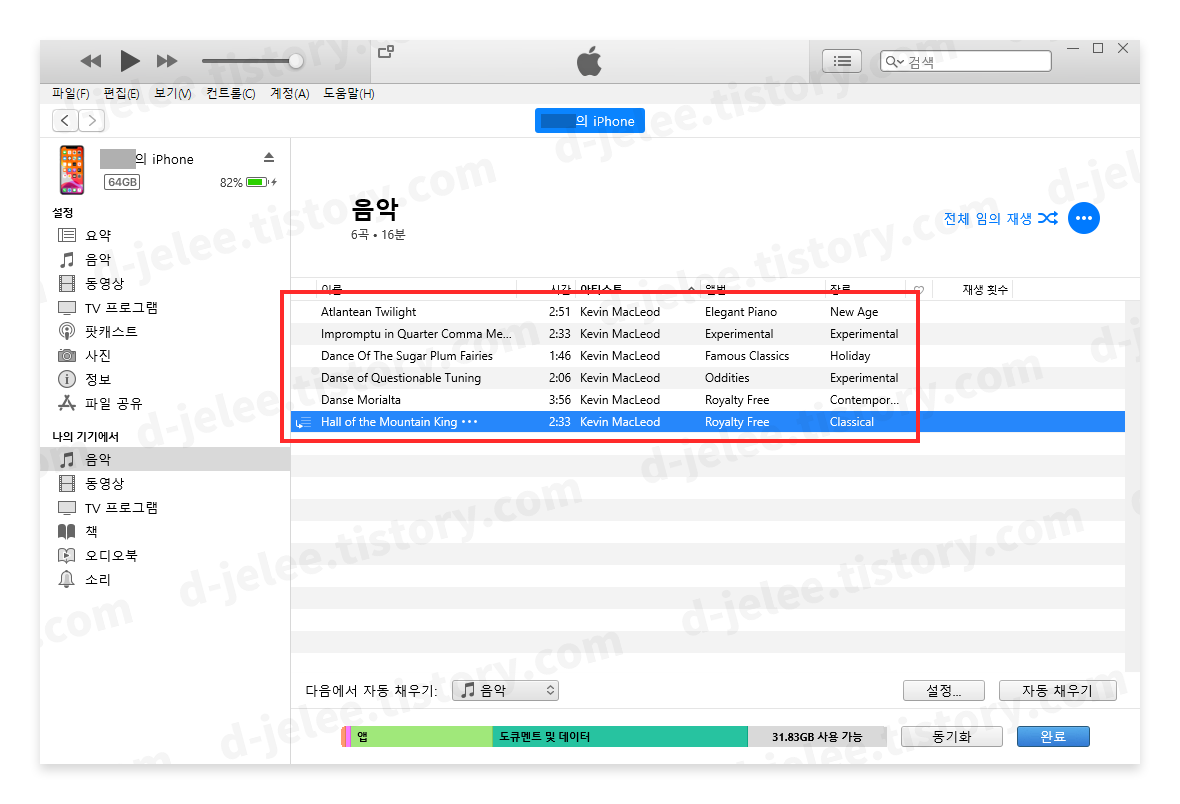Select 음악 under 나의 기기에서

pyautogui.click(x=165, y=459)
